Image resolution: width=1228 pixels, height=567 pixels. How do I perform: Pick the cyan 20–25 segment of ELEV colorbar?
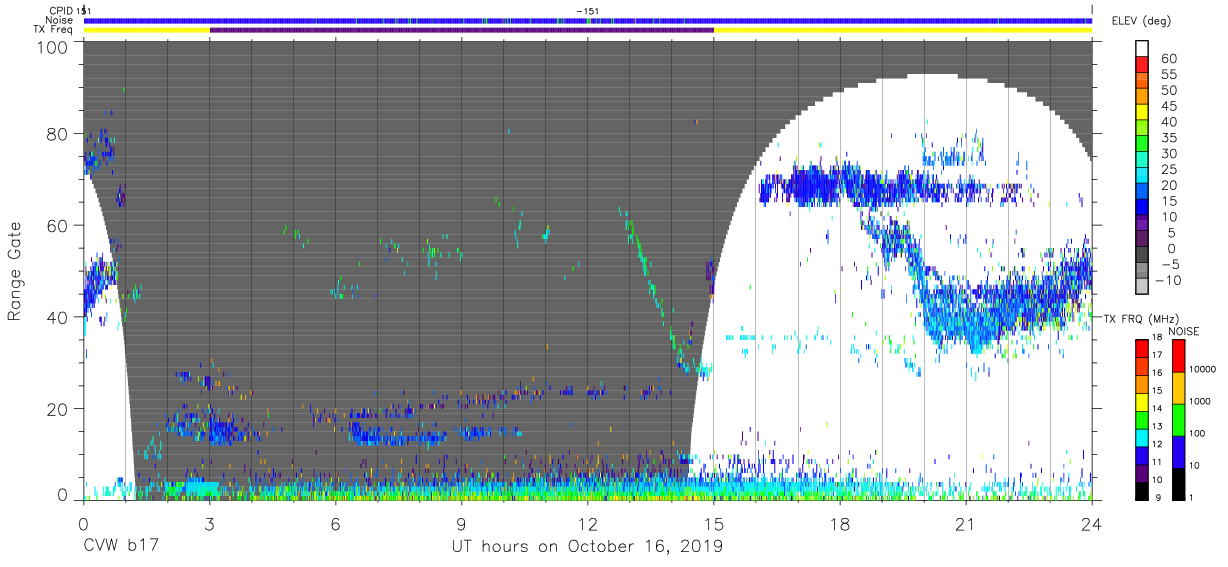pos(1144,177)
